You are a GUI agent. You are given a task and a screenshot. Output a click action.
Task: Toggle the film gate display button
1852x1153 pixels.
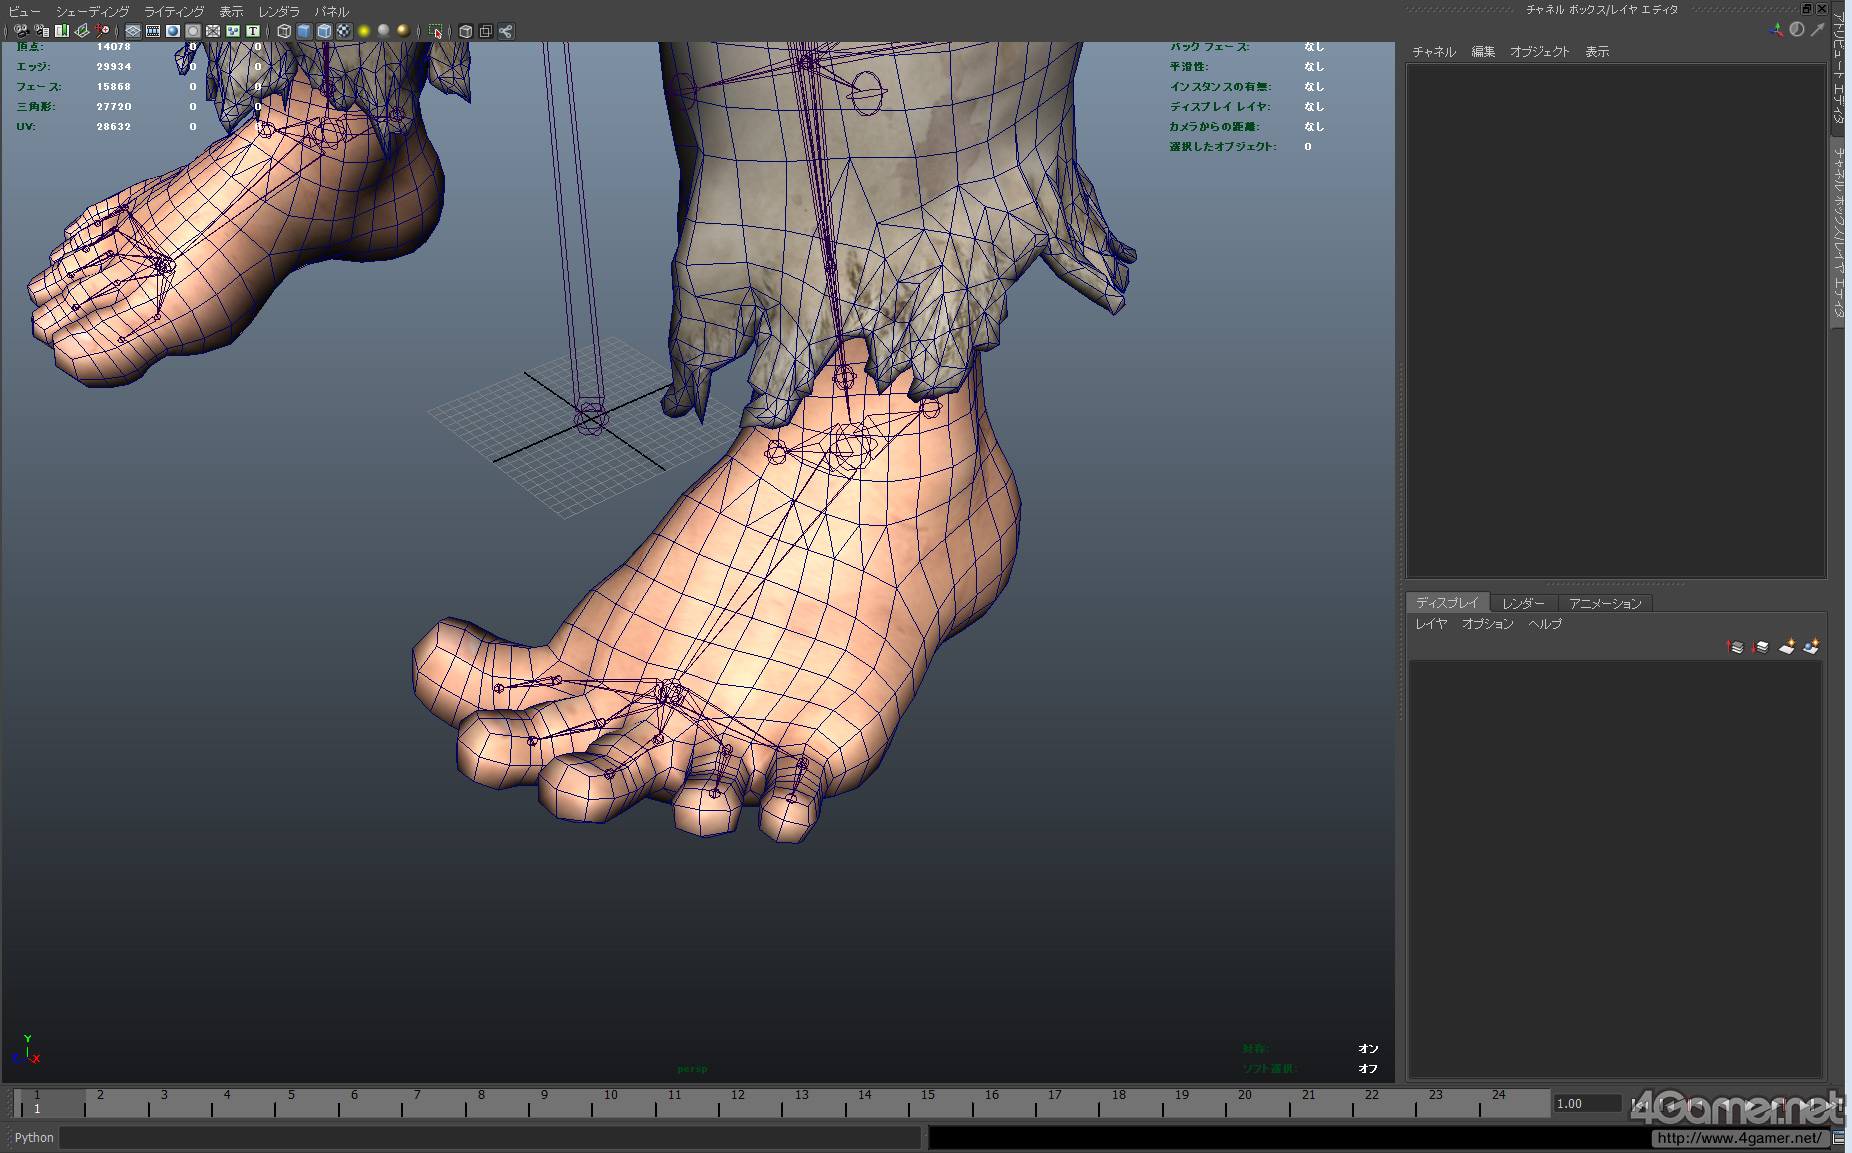coord(153,31)
